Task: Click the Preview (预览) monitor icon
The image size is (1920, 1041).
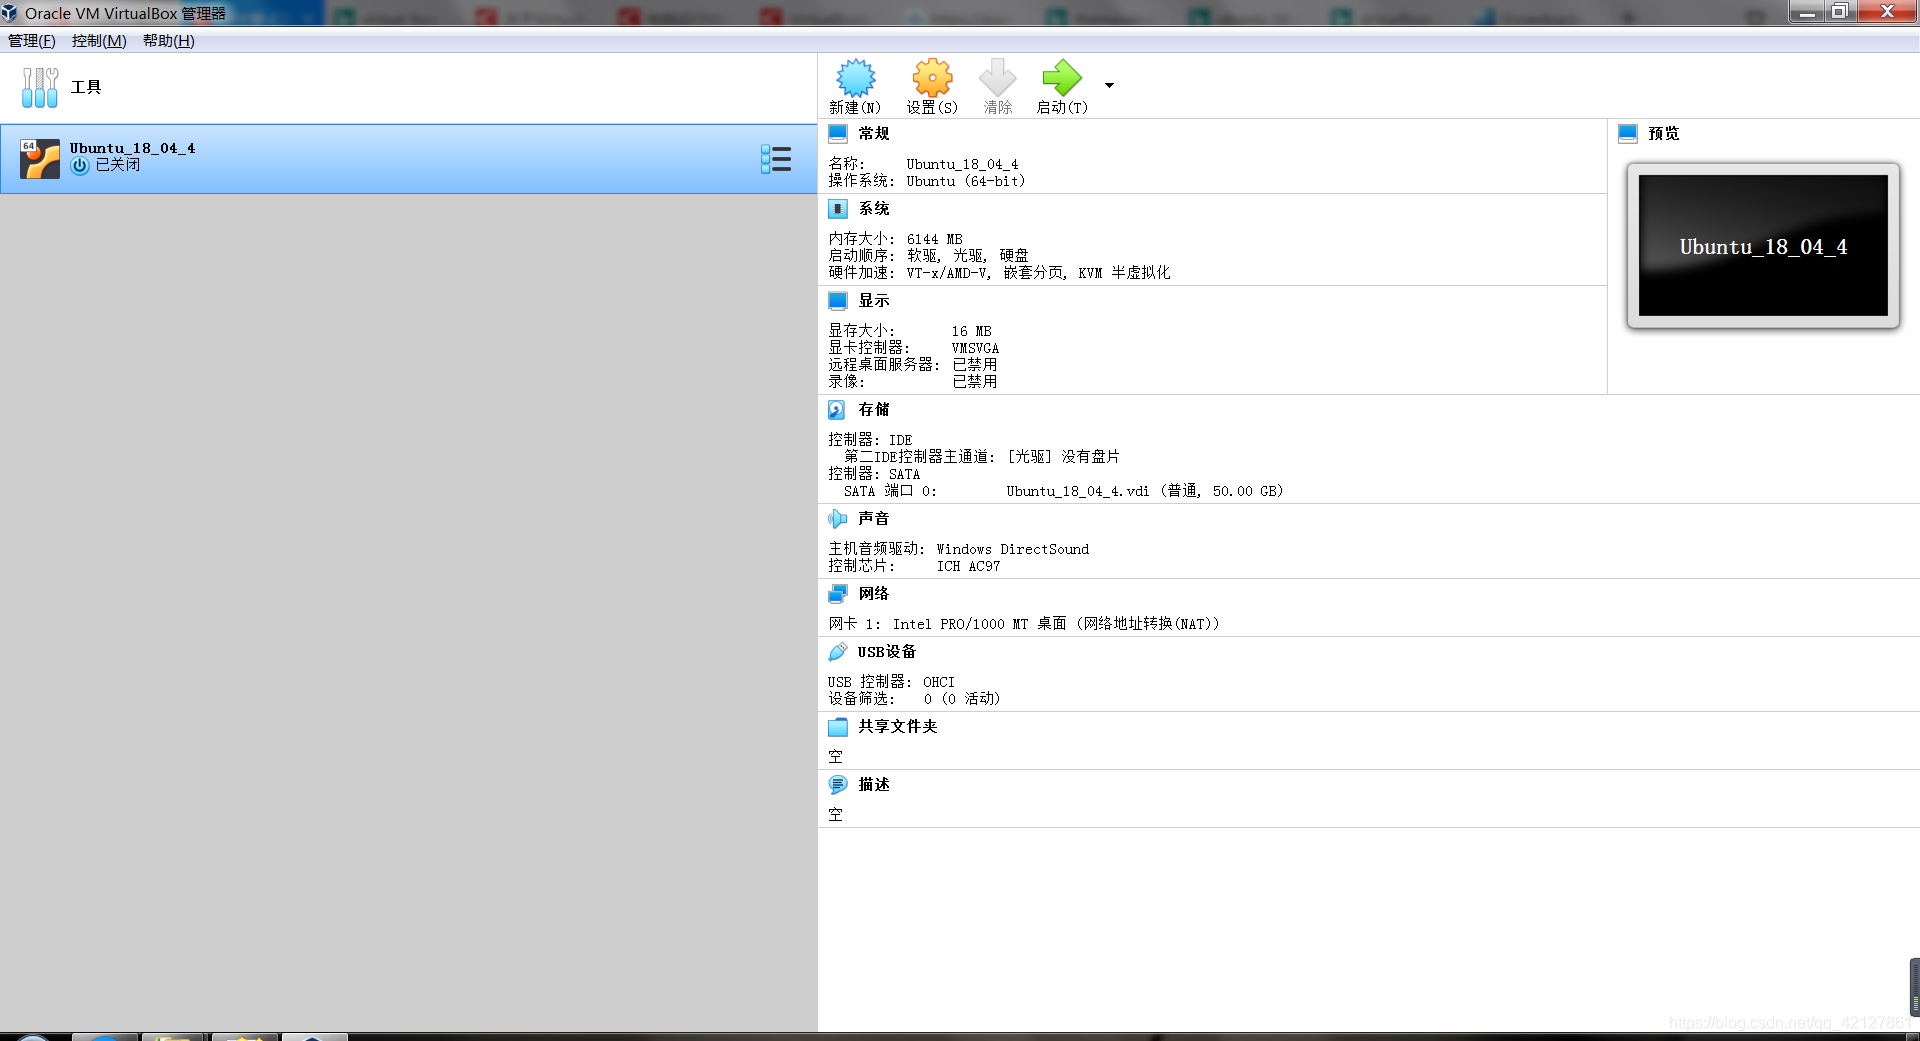Action: point(1628,133)
